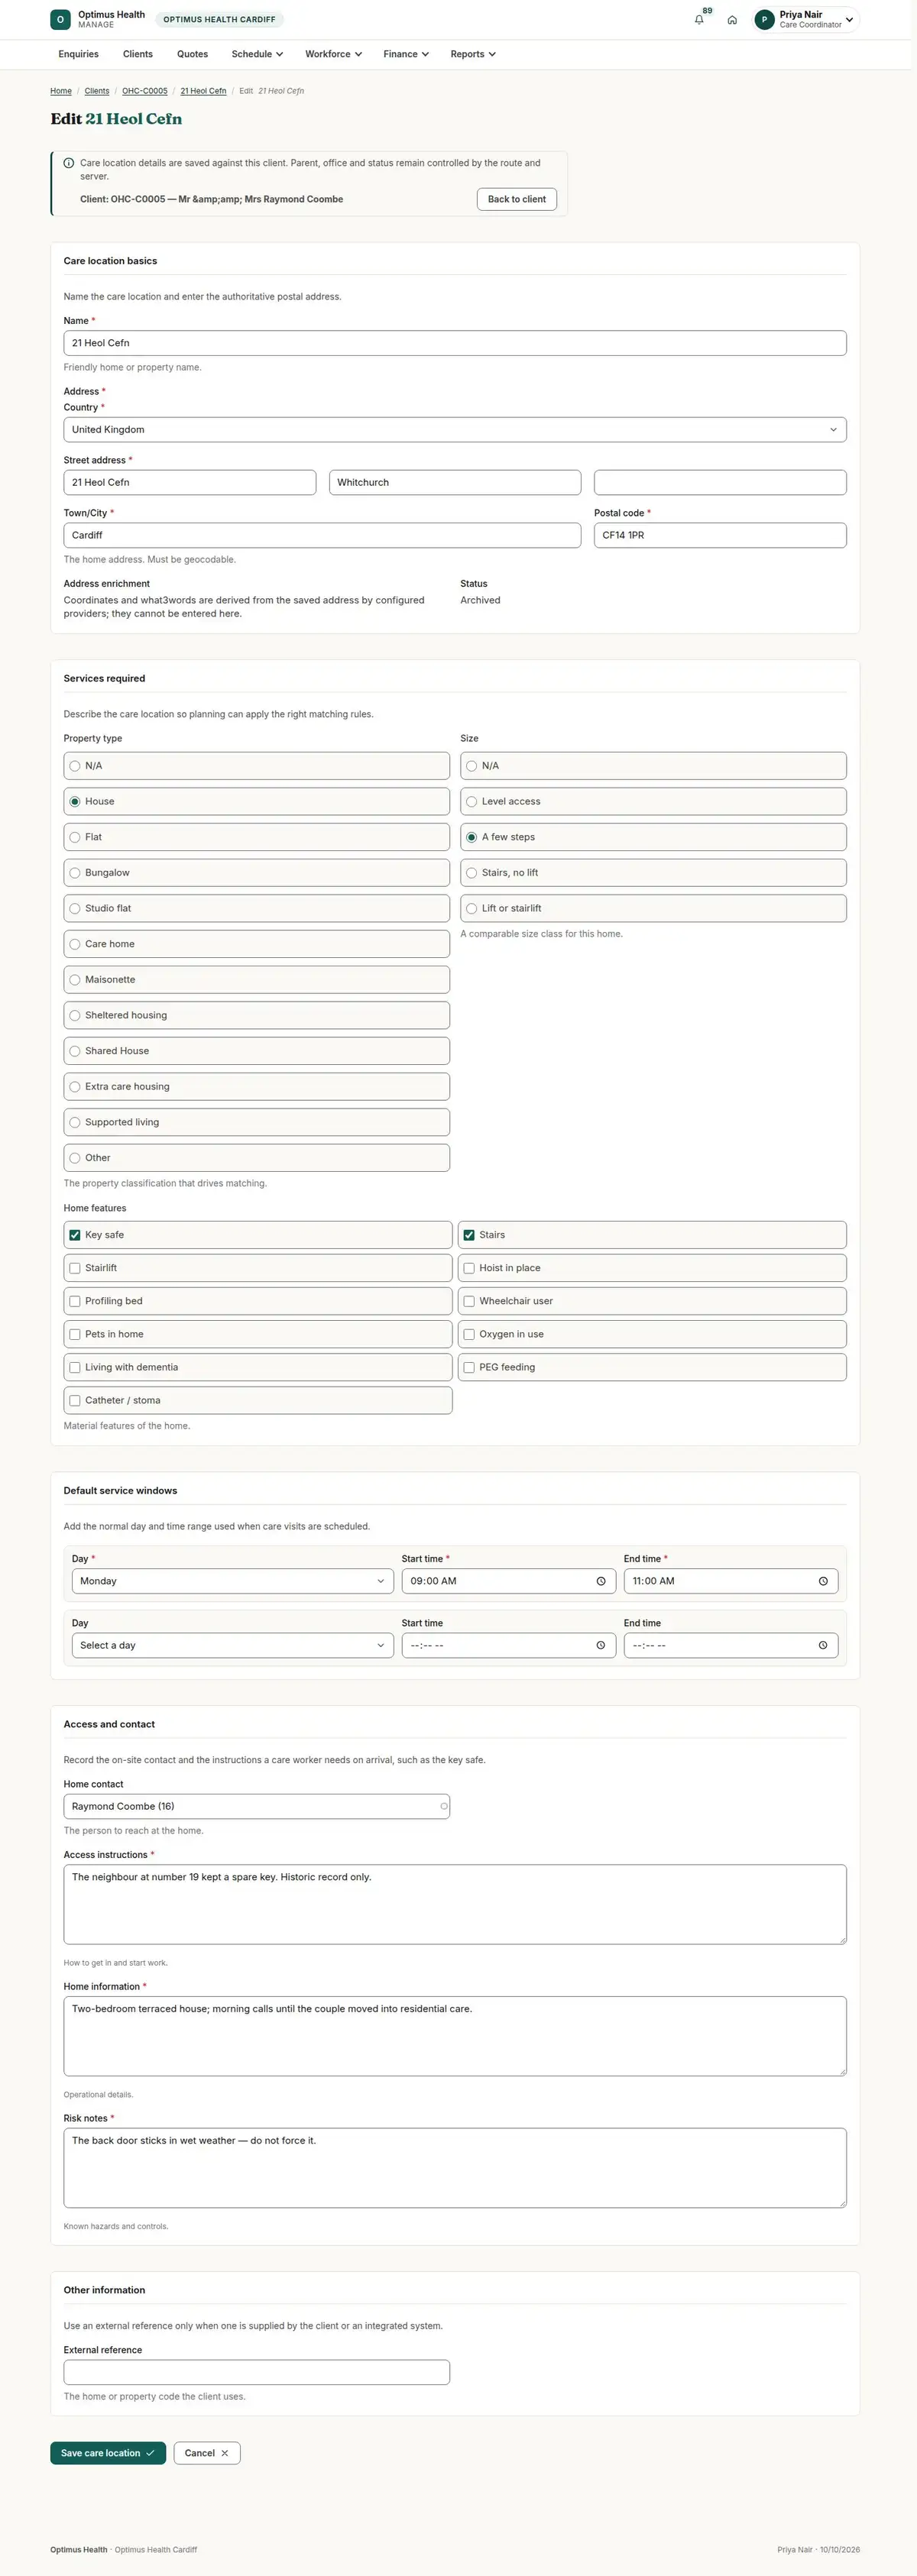This screenshot has width=917, height=2576.
Task: Click the External reference input
Action: coord(257,2372)
